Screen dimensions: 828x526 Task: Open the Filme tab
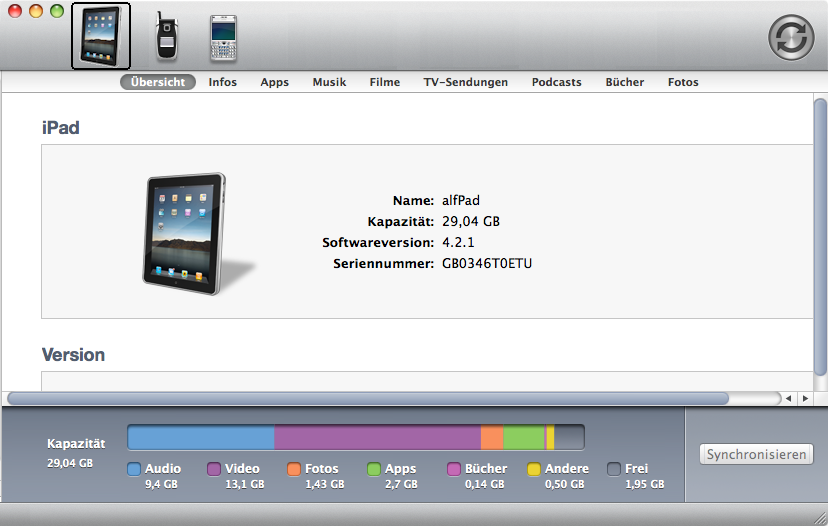[x=384, y=82]
